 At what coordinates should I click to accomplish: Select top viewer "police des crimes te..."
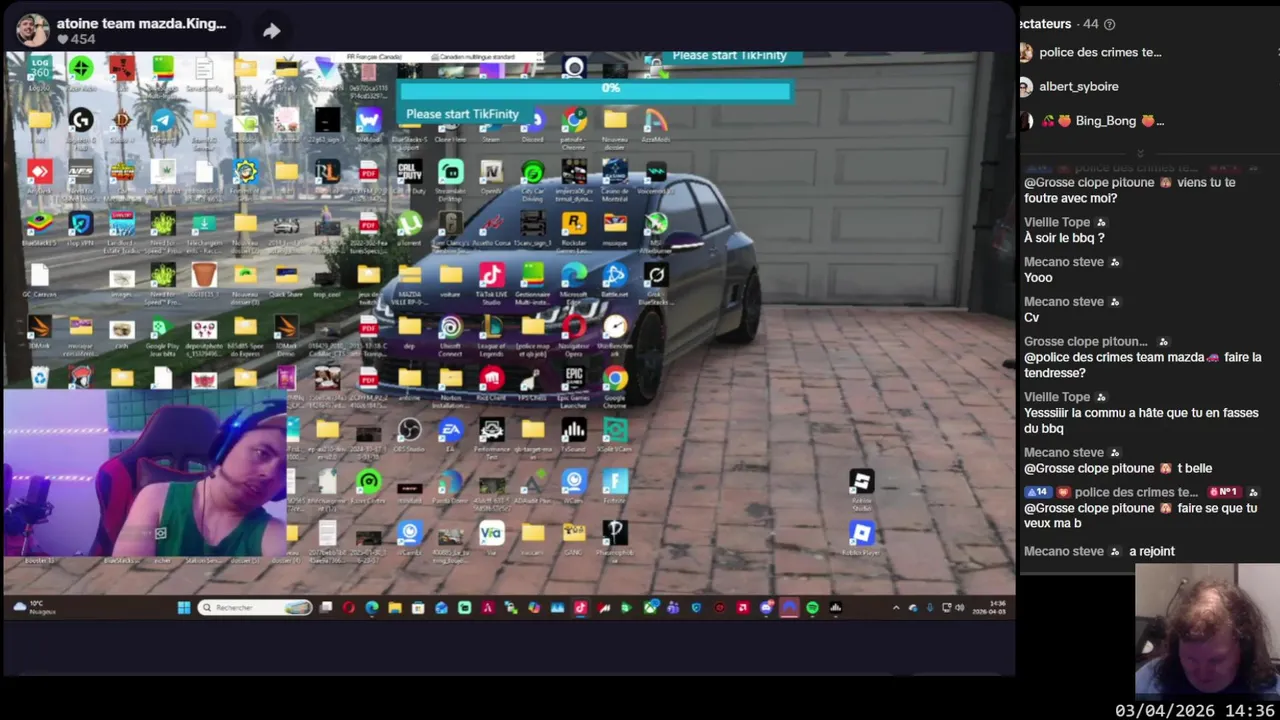pyautogui.click(x=1100, y=52)
